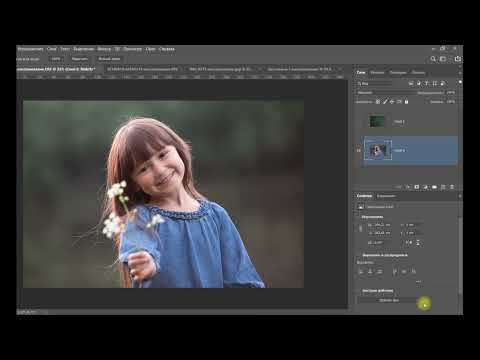
Task: Click the 100% zoom button in options bar
Action: (56, 59)
